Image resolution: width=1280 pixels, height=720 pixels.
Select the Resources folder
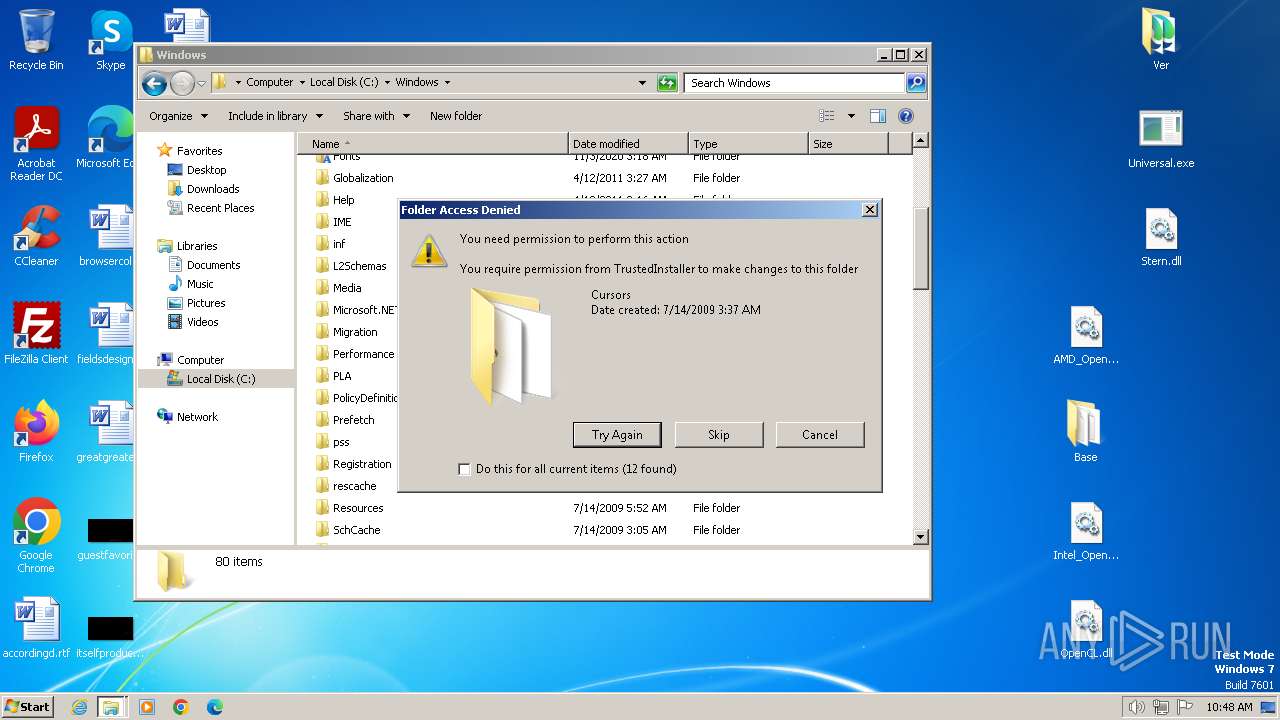[x=358, y=508]
